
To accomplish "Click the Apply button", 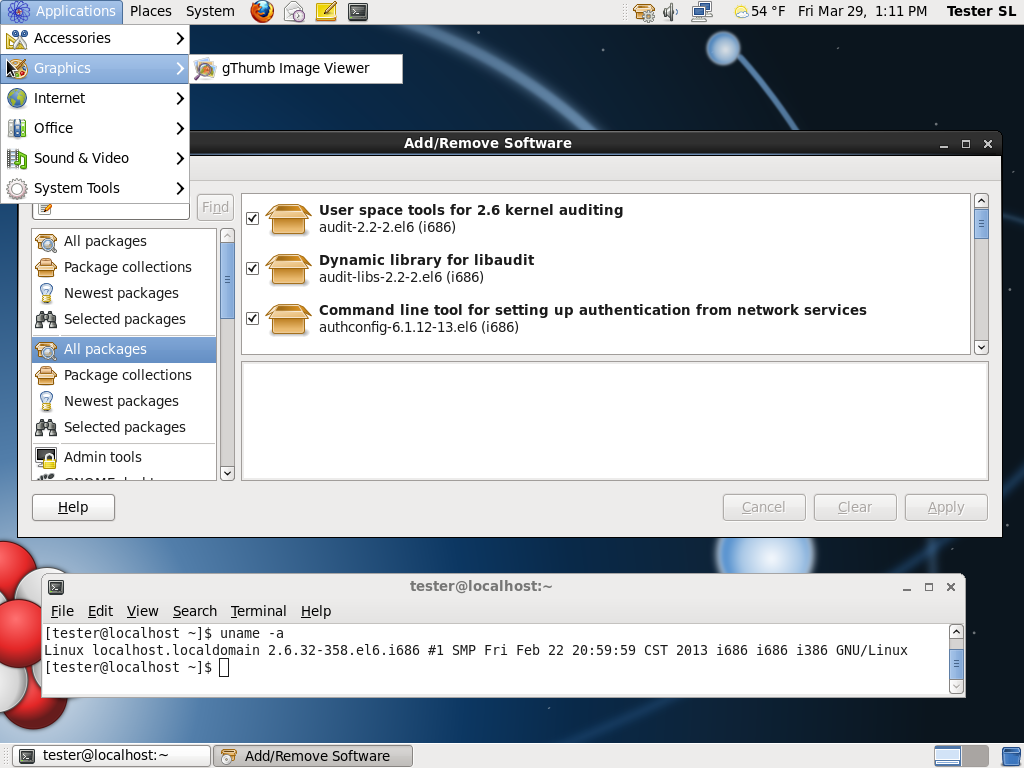I will (946, 507).
